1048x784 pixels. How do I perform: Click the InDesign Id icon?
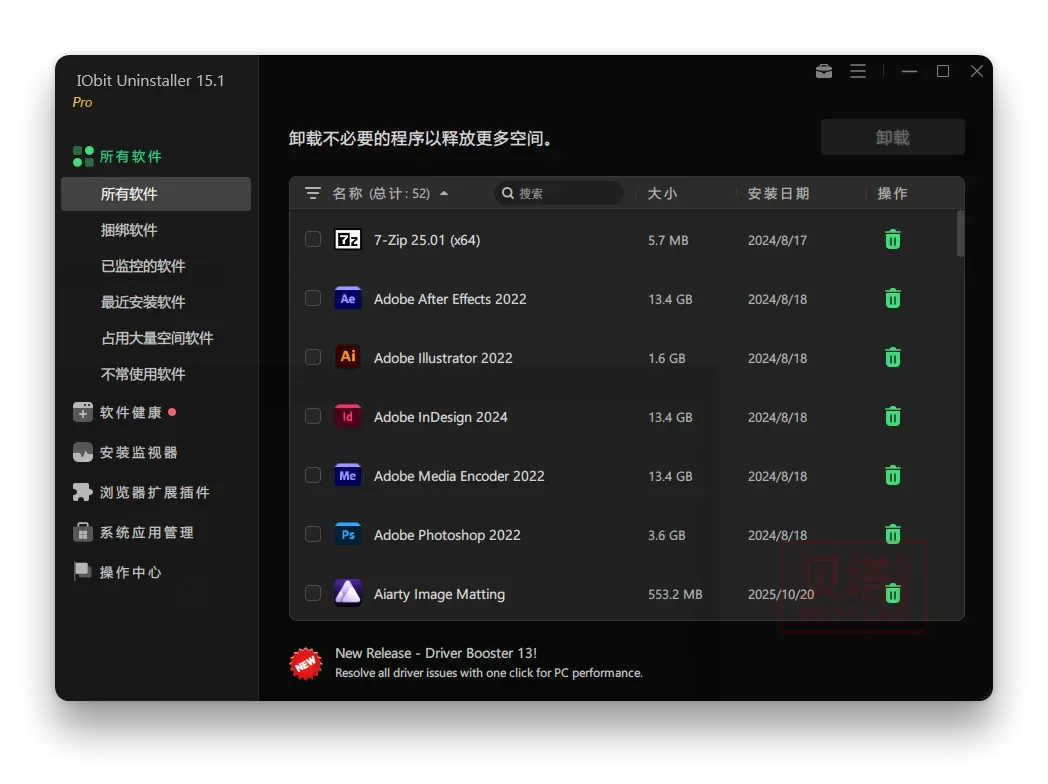(348, 416)
